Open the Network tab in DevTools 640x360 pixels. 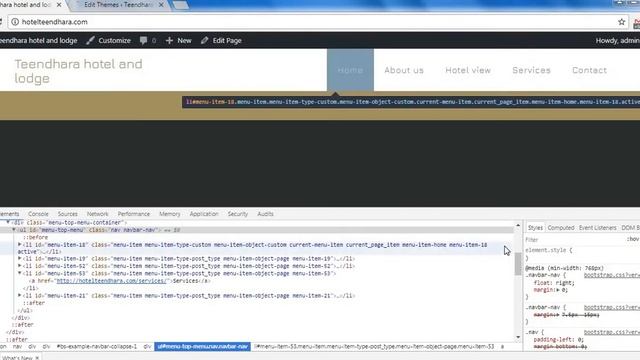coord(98,214)
